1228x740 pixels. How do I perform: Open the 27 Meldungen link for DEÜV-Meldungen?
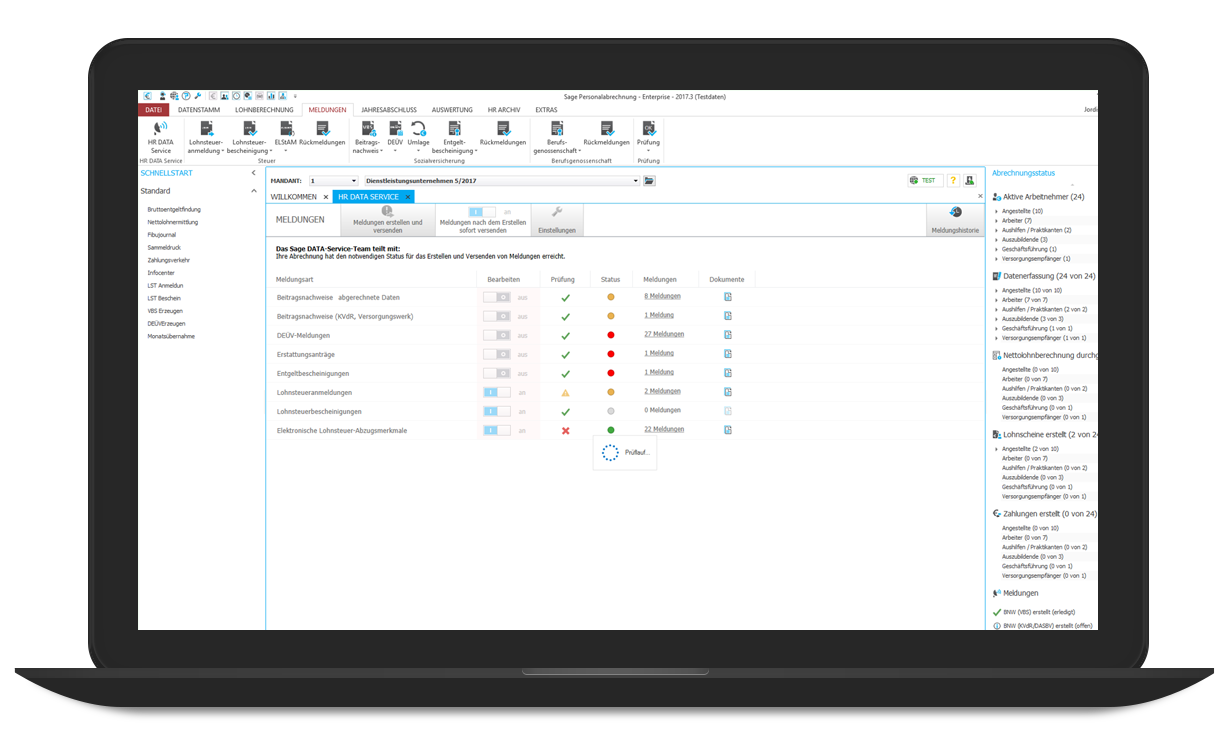(663, 335)
